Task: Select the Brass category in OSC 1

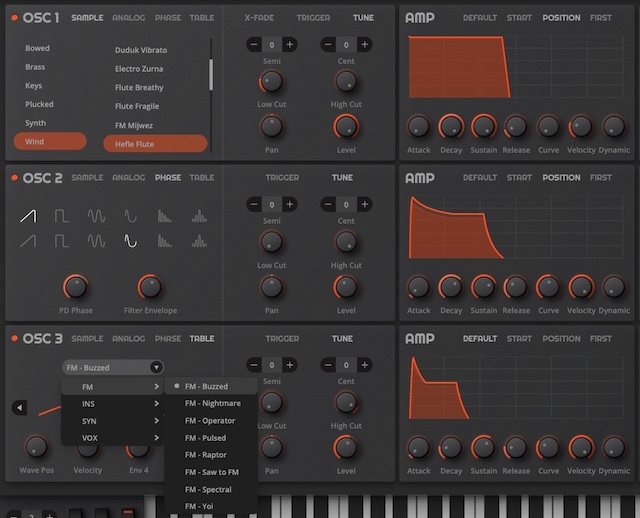Action: coord(37,67)
